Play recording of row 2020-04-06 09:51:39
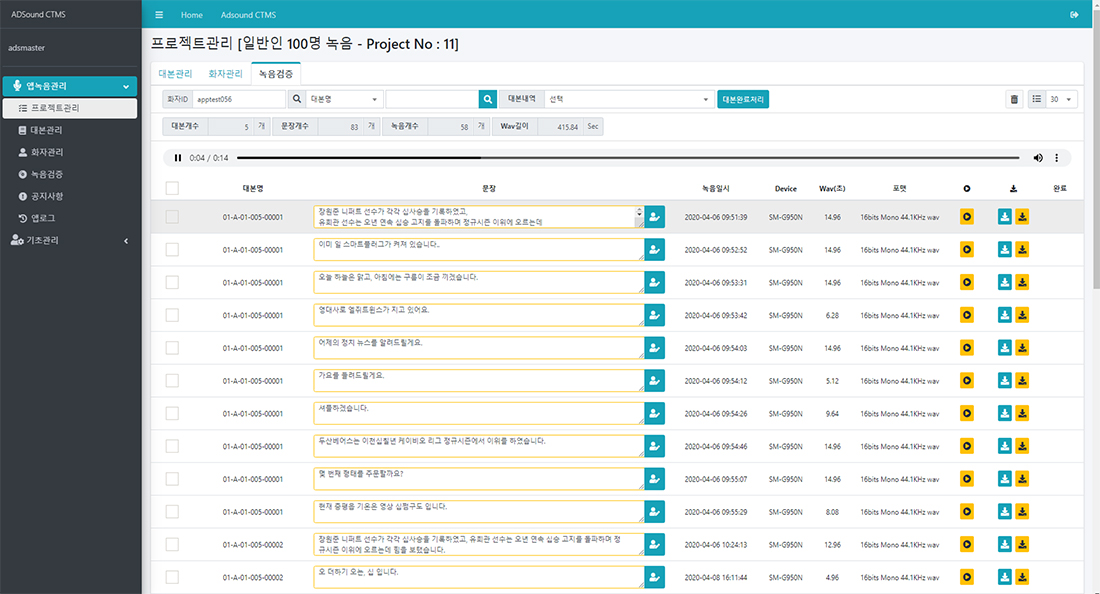The height and width of the screenshot is (594, 1100). point(967,217)
